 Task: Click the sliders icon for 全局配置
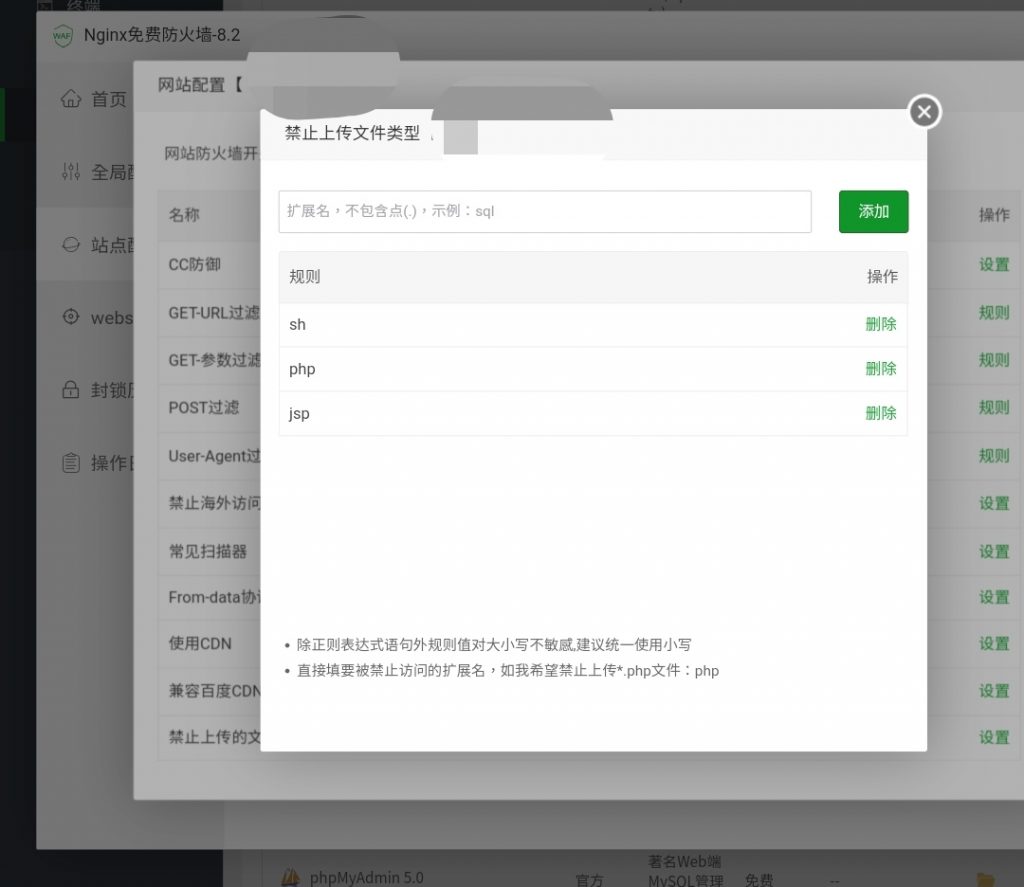point(70,172)
